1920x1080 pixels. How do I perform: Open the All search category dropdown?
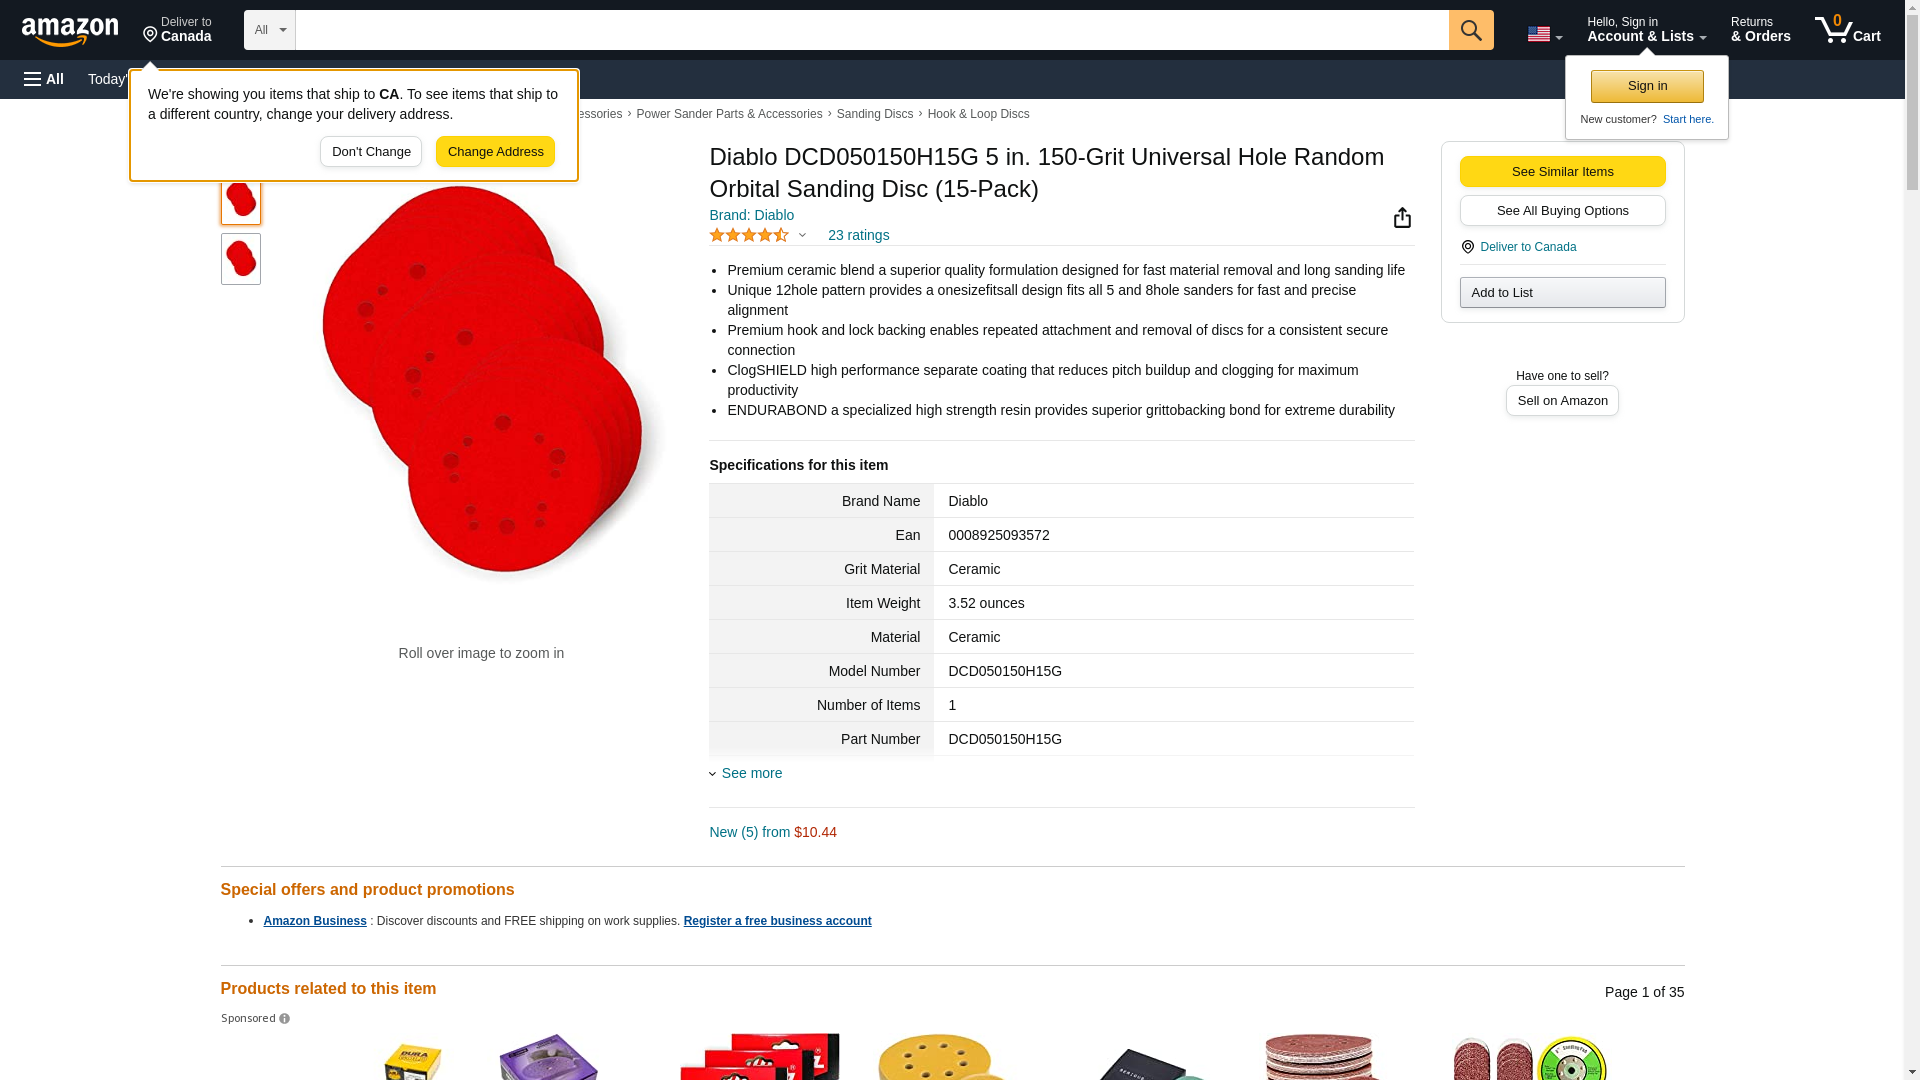[x=269, y=30]
